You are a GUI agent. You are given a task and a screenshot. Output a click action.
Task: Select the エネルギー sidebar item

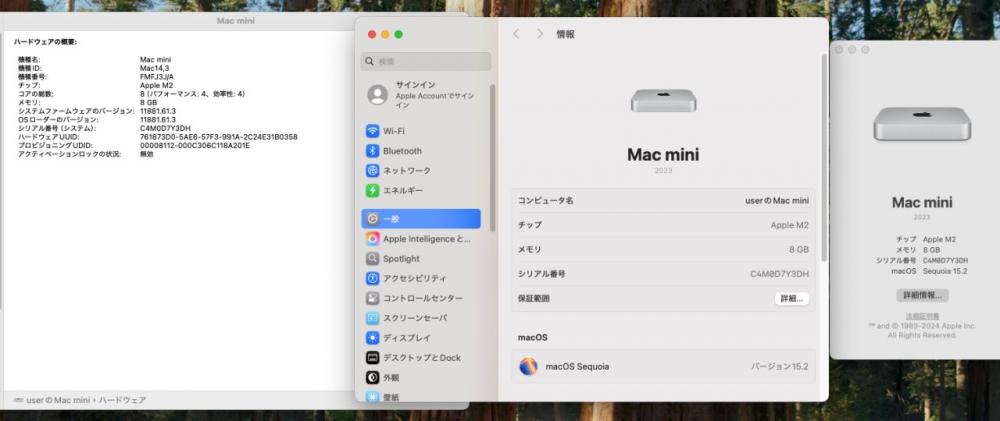pos(421,191)
